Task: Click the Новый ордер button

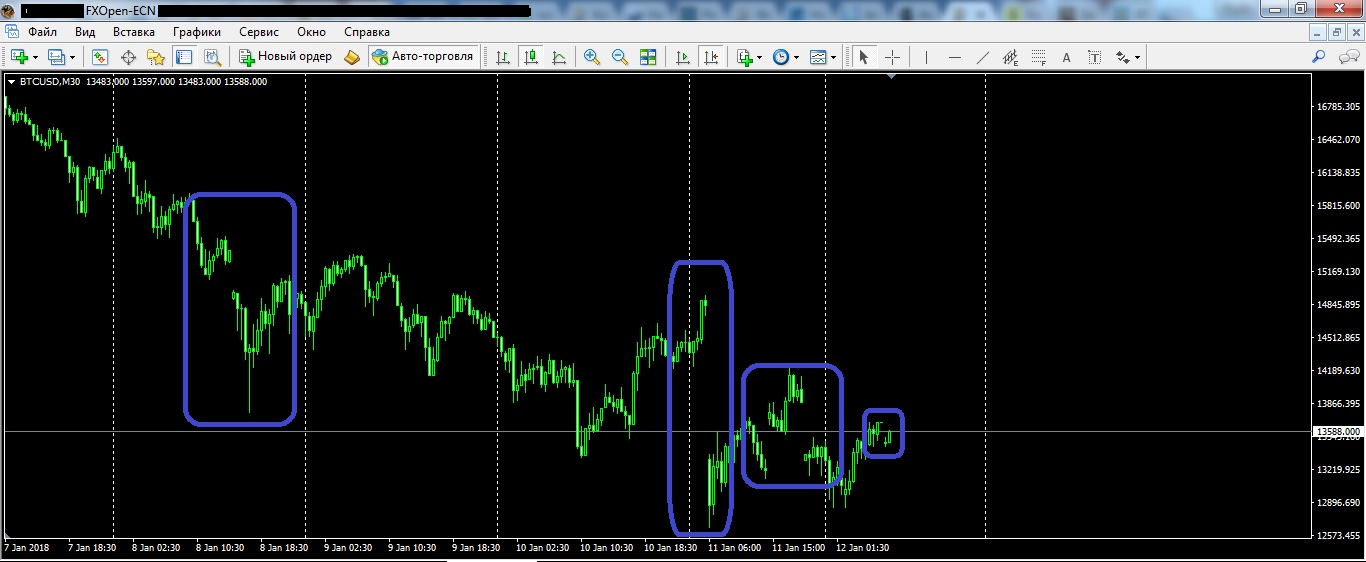Action: pyautogui.click(x=285, y=57)
